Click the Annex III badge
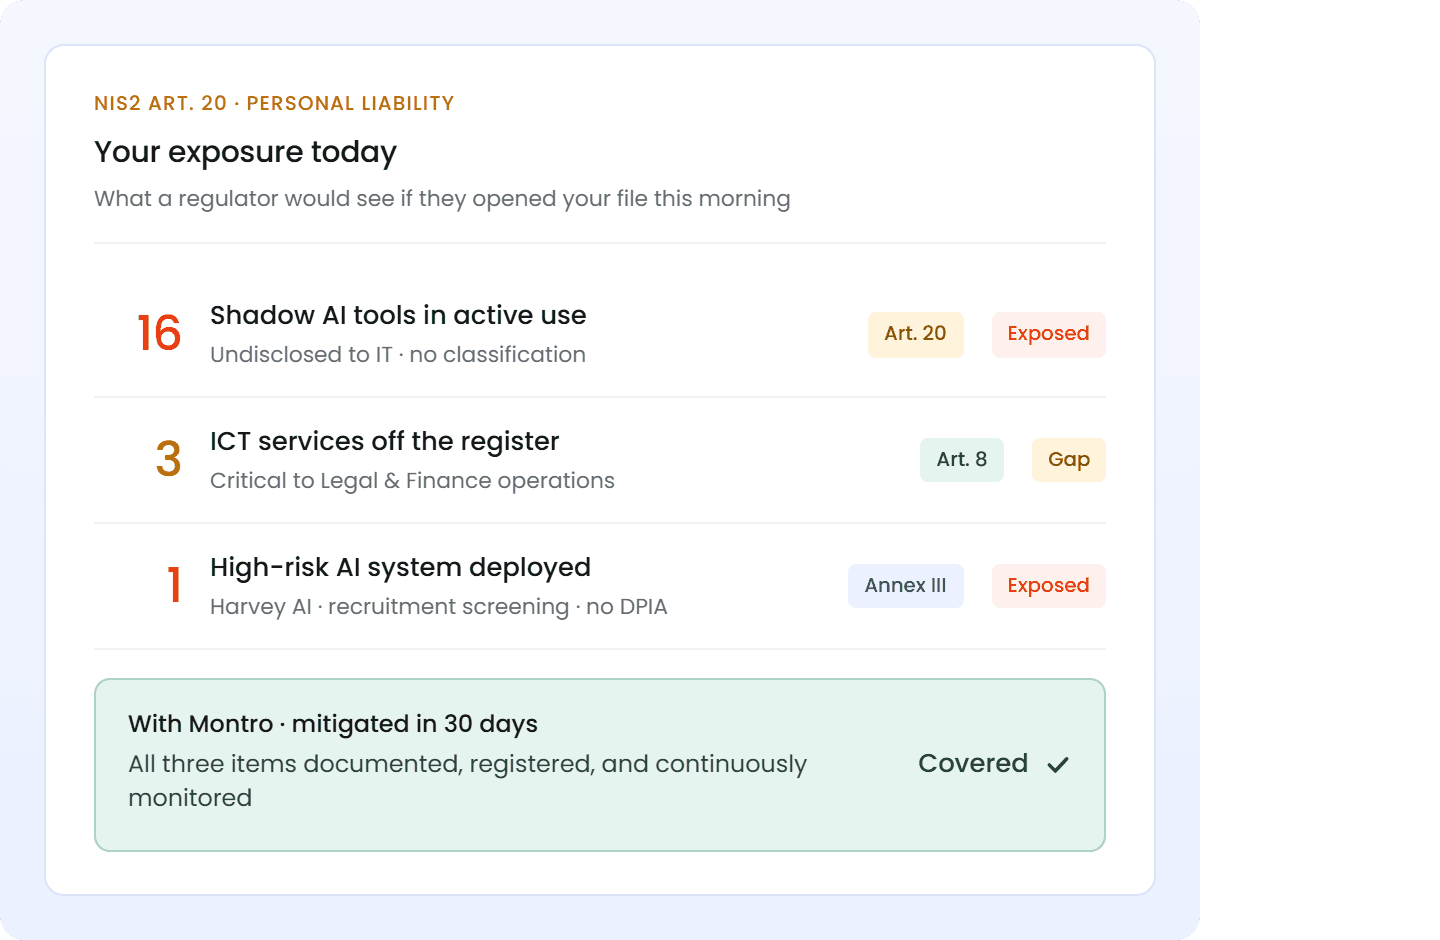1440x940 pixels. click(905, 586)
